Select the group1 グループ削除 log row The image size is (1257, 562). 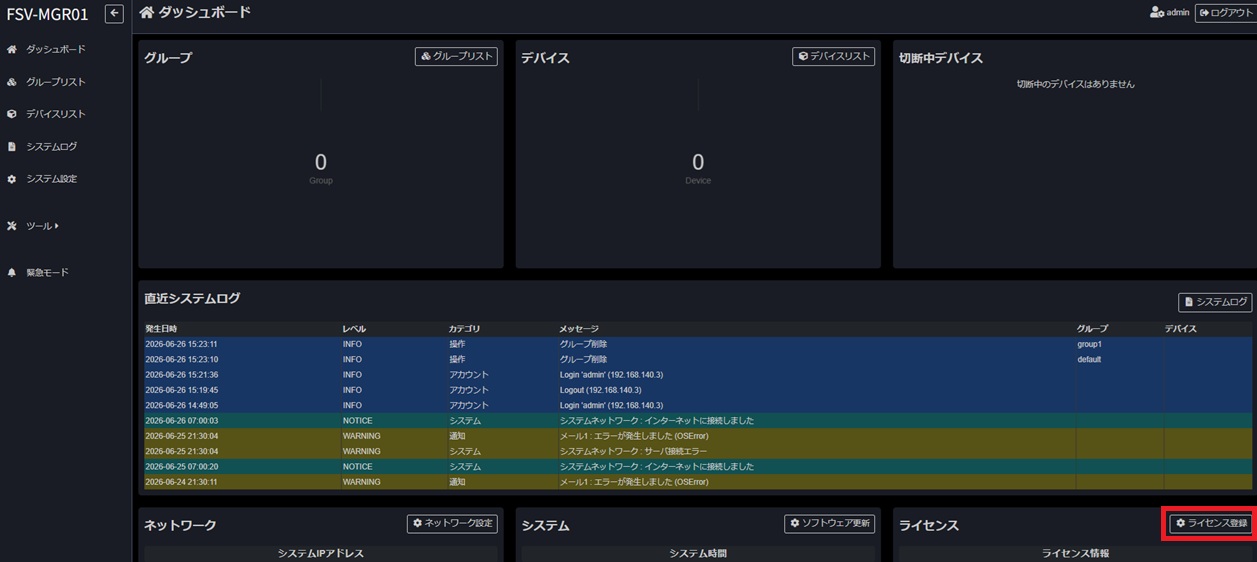(x=697, y=344)
